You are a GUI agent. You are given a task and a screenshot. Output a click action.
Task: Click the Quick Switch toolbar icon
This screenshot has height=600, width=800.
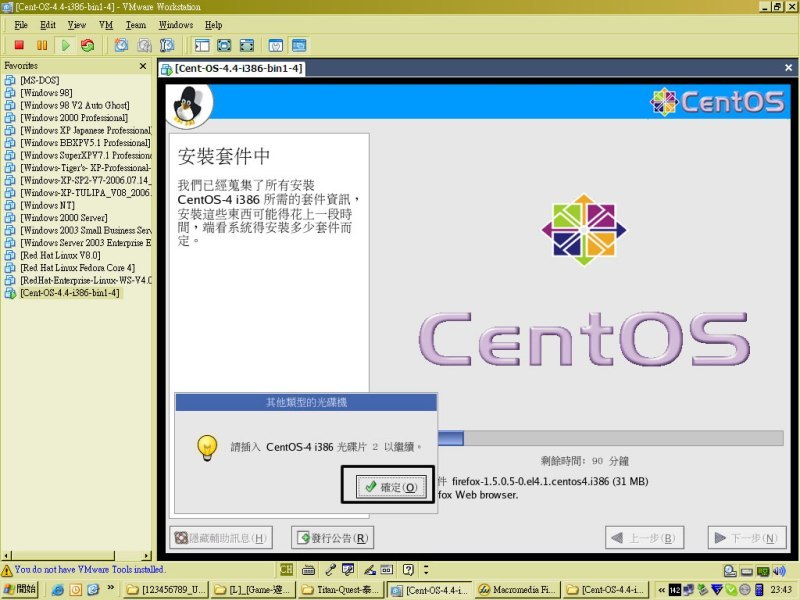tap(246, 45)
